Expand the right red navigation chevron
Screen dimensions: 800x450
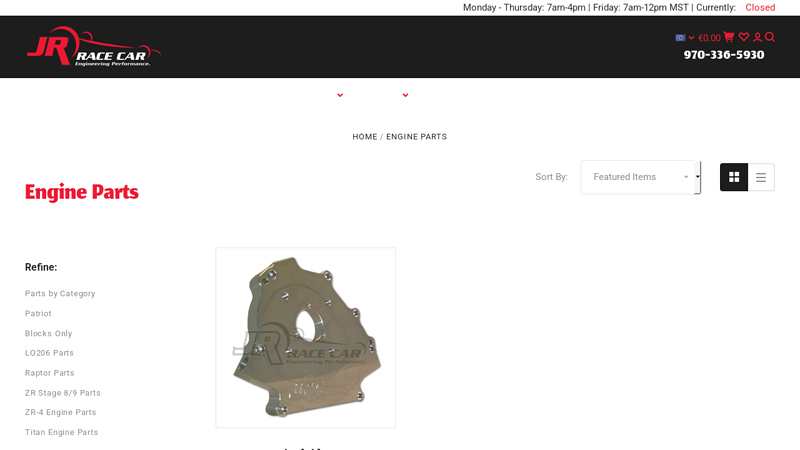coord(405,96)
